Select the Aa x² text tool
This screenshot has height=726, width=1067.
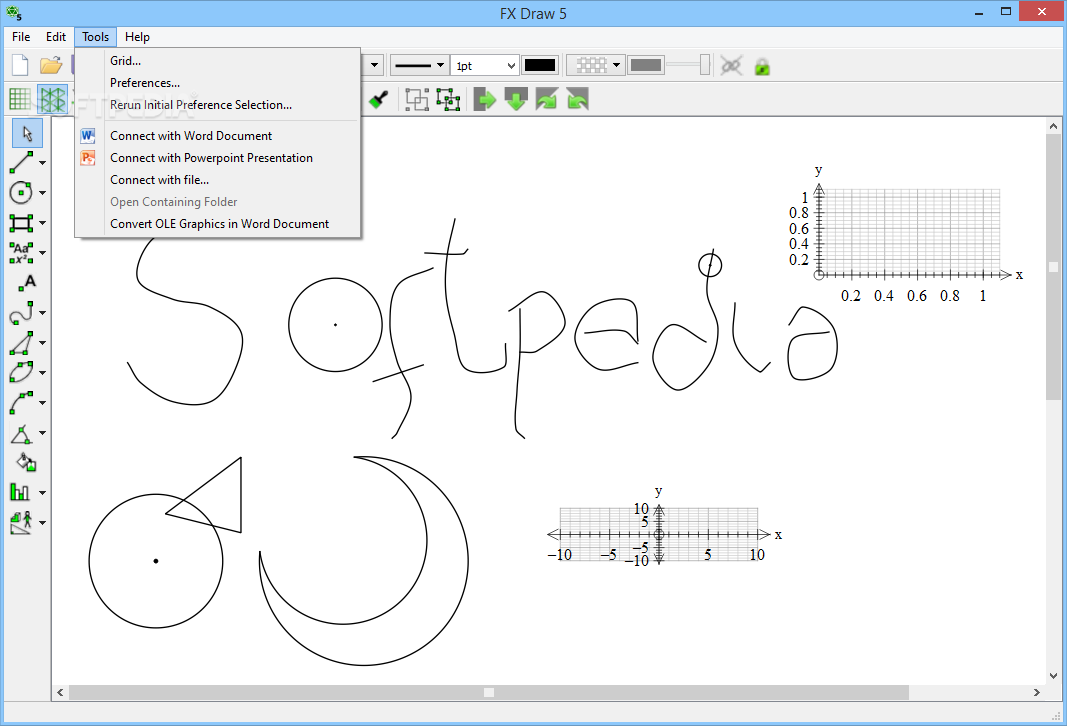(21, 252)
